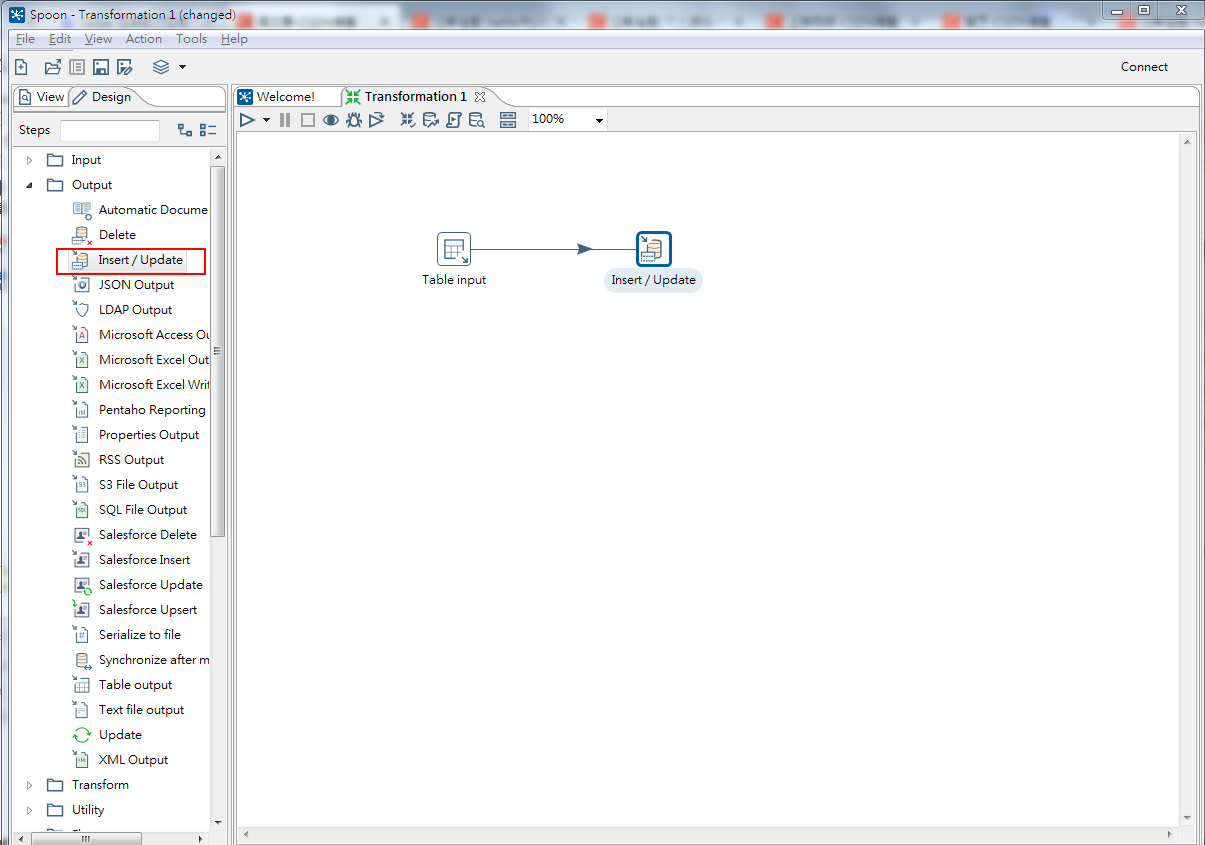This screenshot has width=1205, height=845.
Task: Open the Action menu
Action: tap(143, 39)
